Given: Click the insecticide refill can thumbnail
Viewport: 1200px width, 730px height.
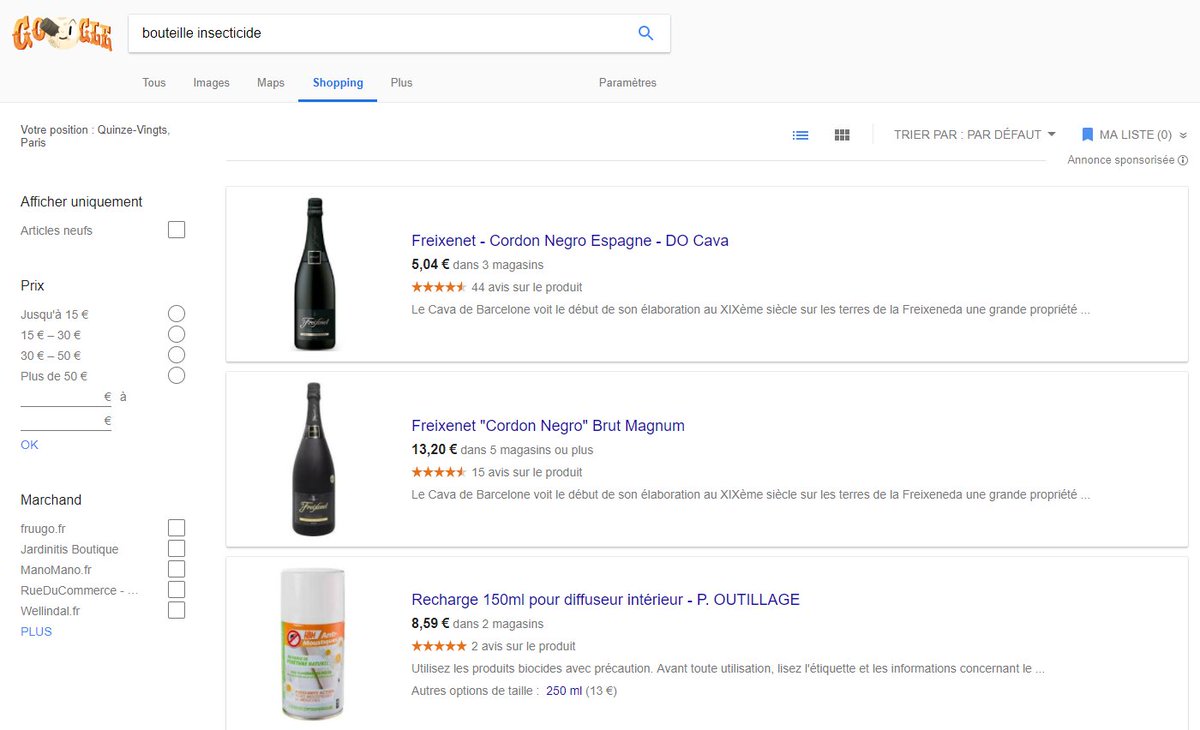Looking at the screenshot, I should 312,643.
